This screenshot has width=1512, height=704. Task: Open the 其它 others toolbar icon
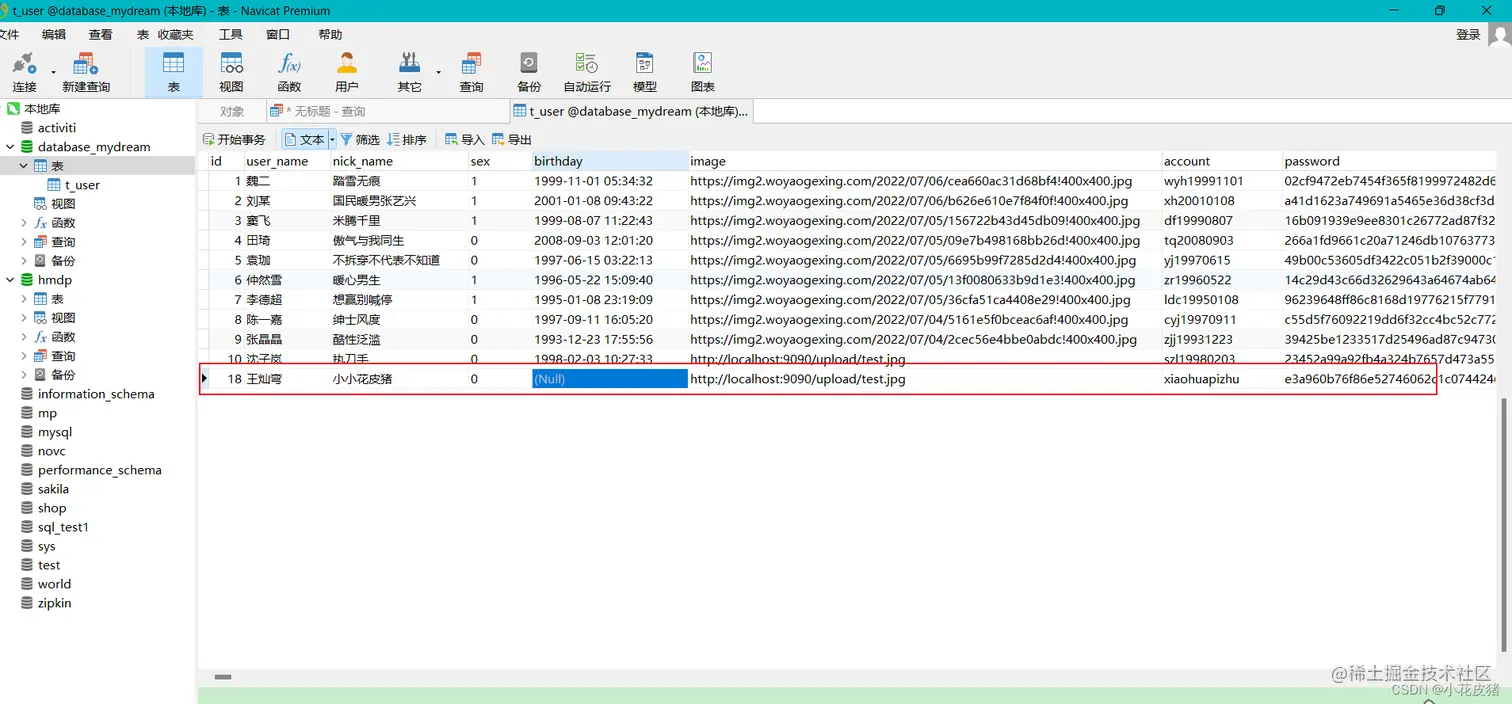tap(409, 73)
